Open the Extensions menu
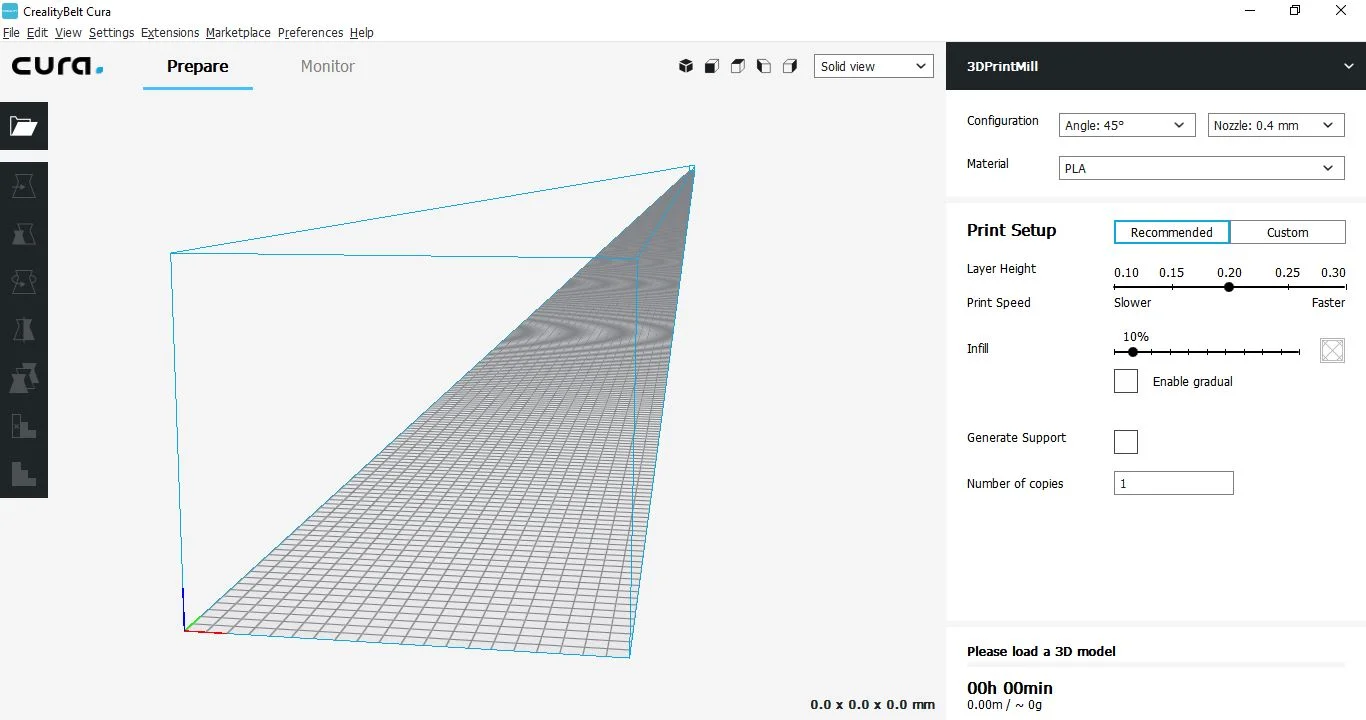The width and height of the screenshot is (1366, 720). coord(170,32)
